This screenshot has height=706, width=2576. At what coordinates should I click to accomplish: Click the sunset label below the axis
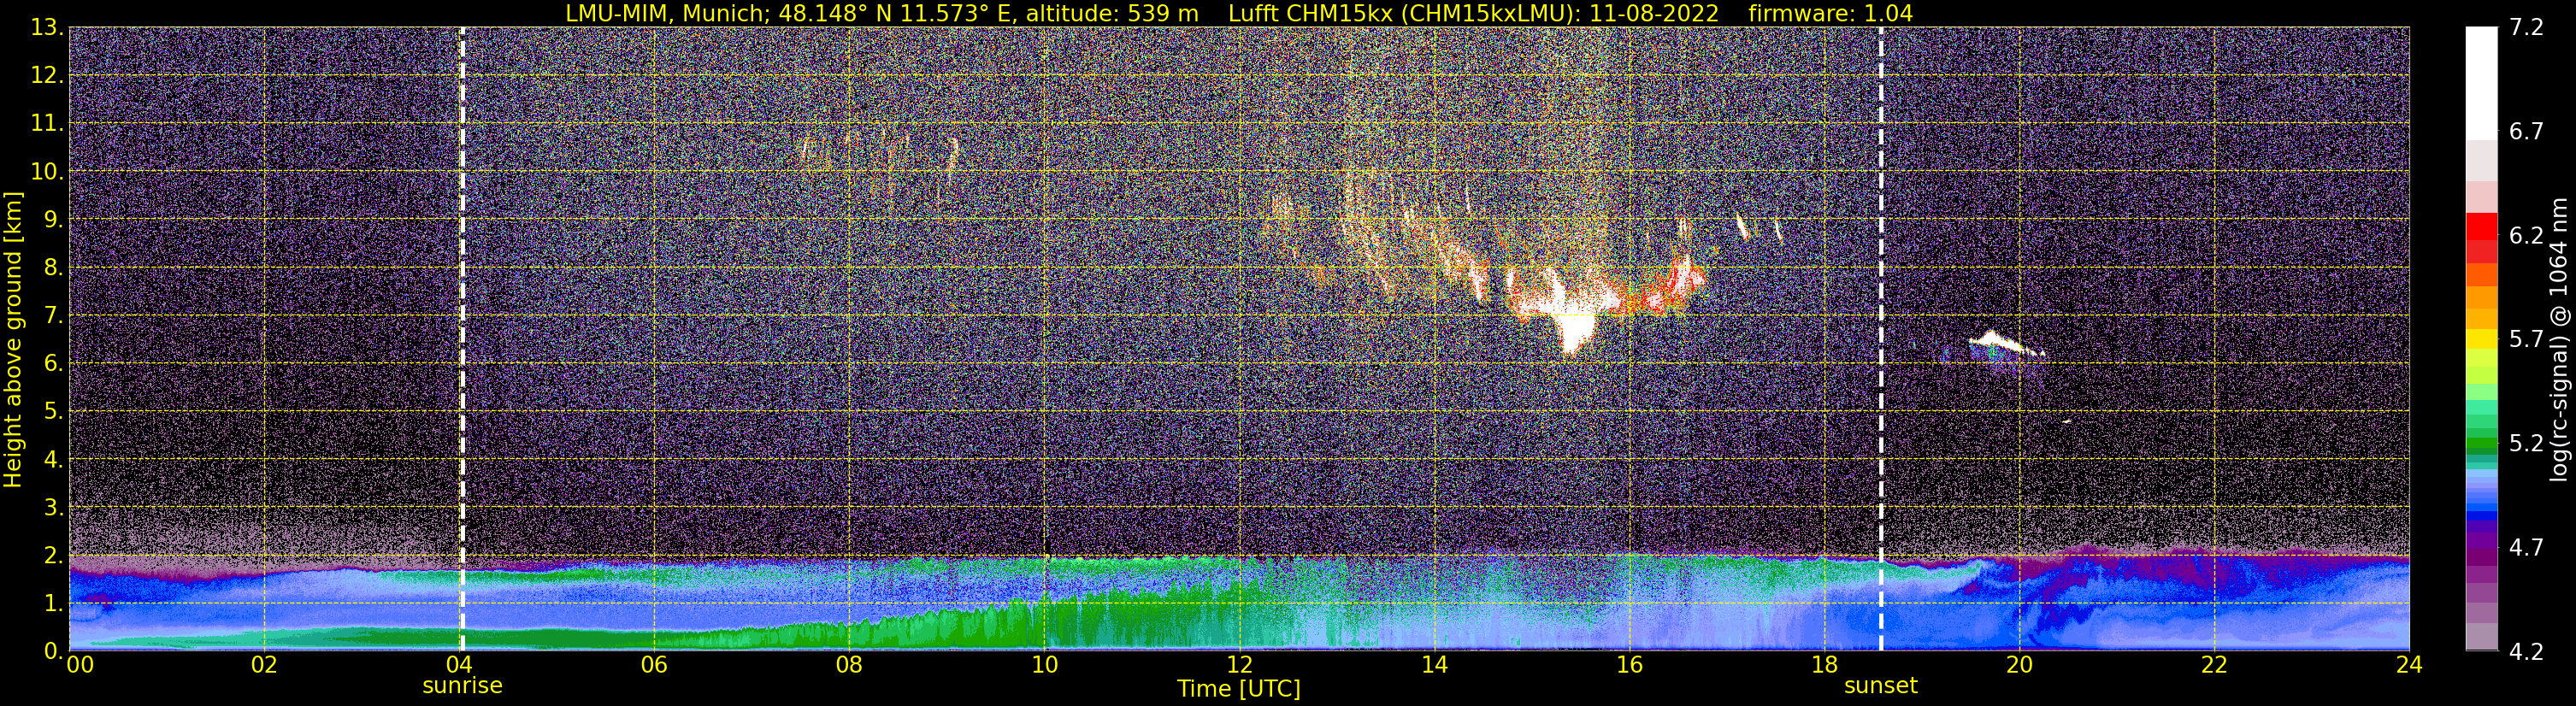pyautogui.click(x=1881, y=686)
